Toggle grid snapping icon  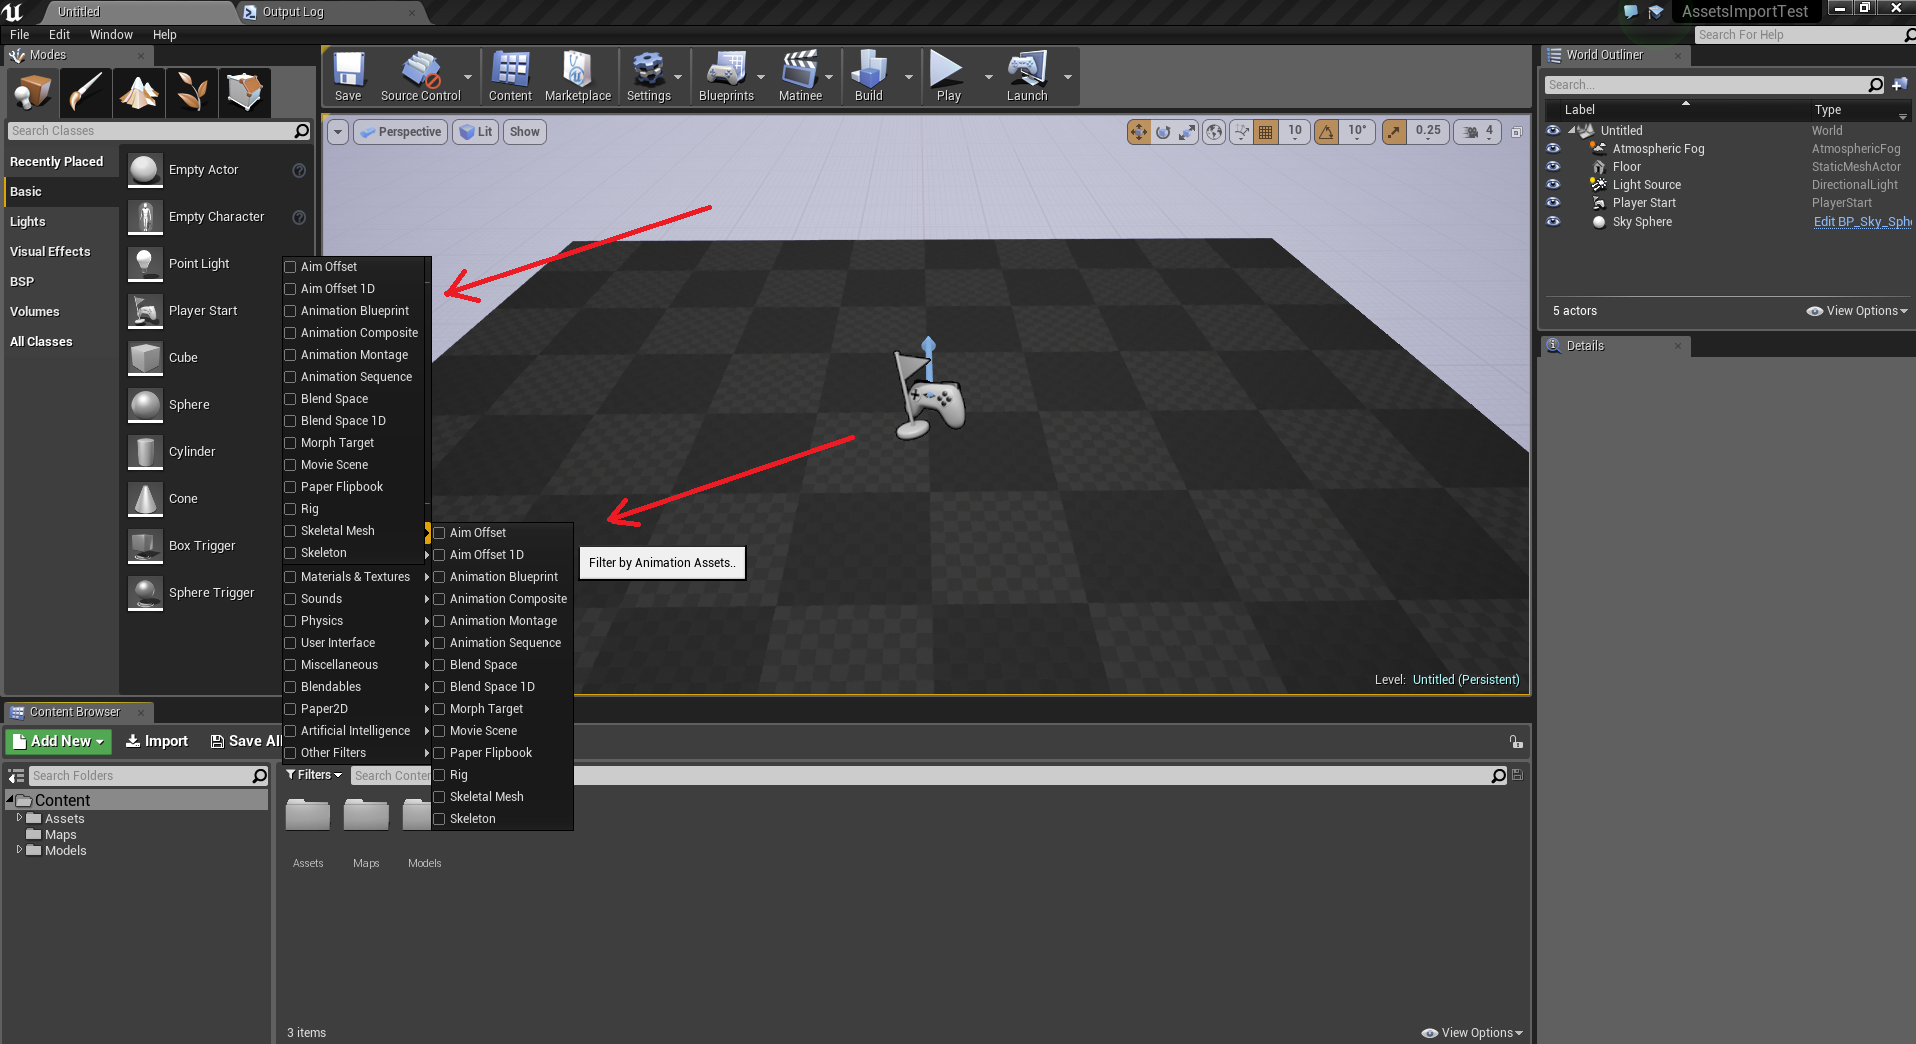click(x=1266, y=132)
